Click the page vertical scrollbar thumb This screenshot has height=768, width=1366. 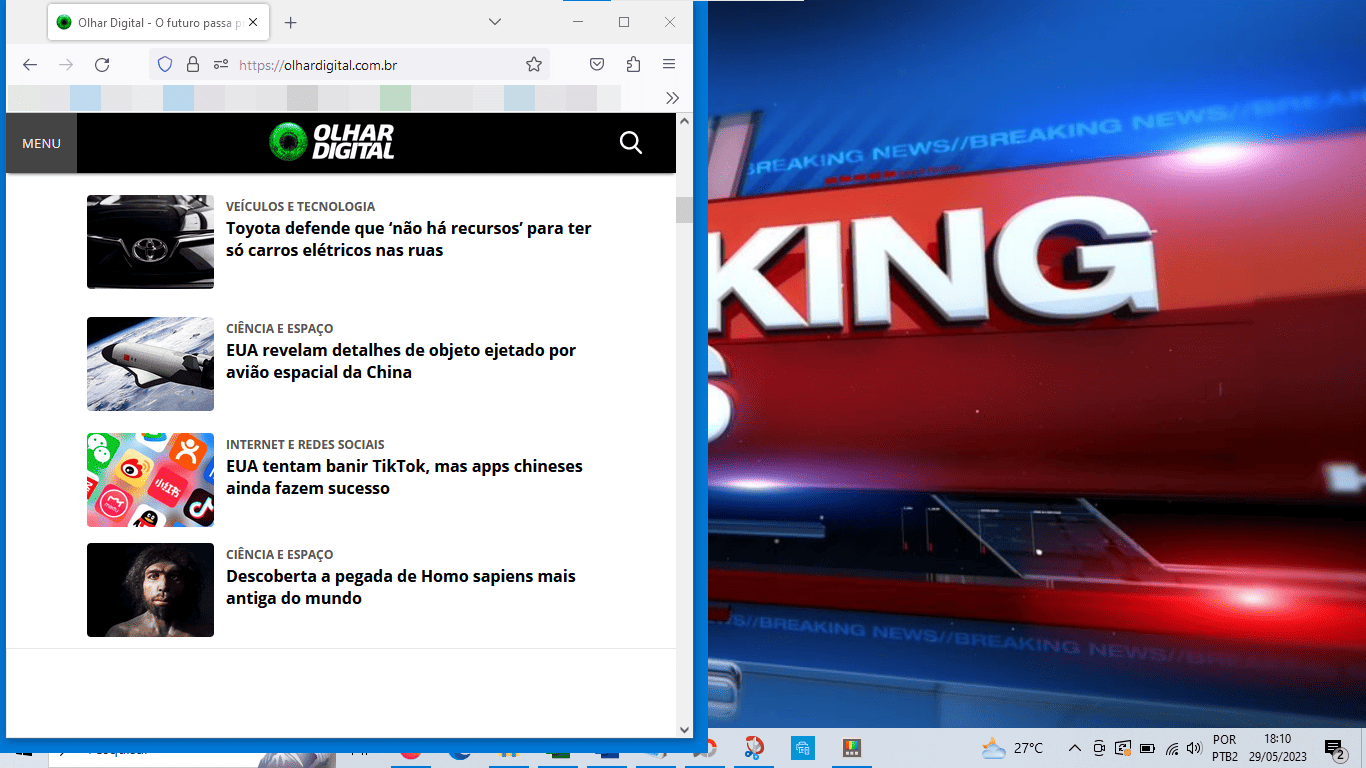click(684, 210)
